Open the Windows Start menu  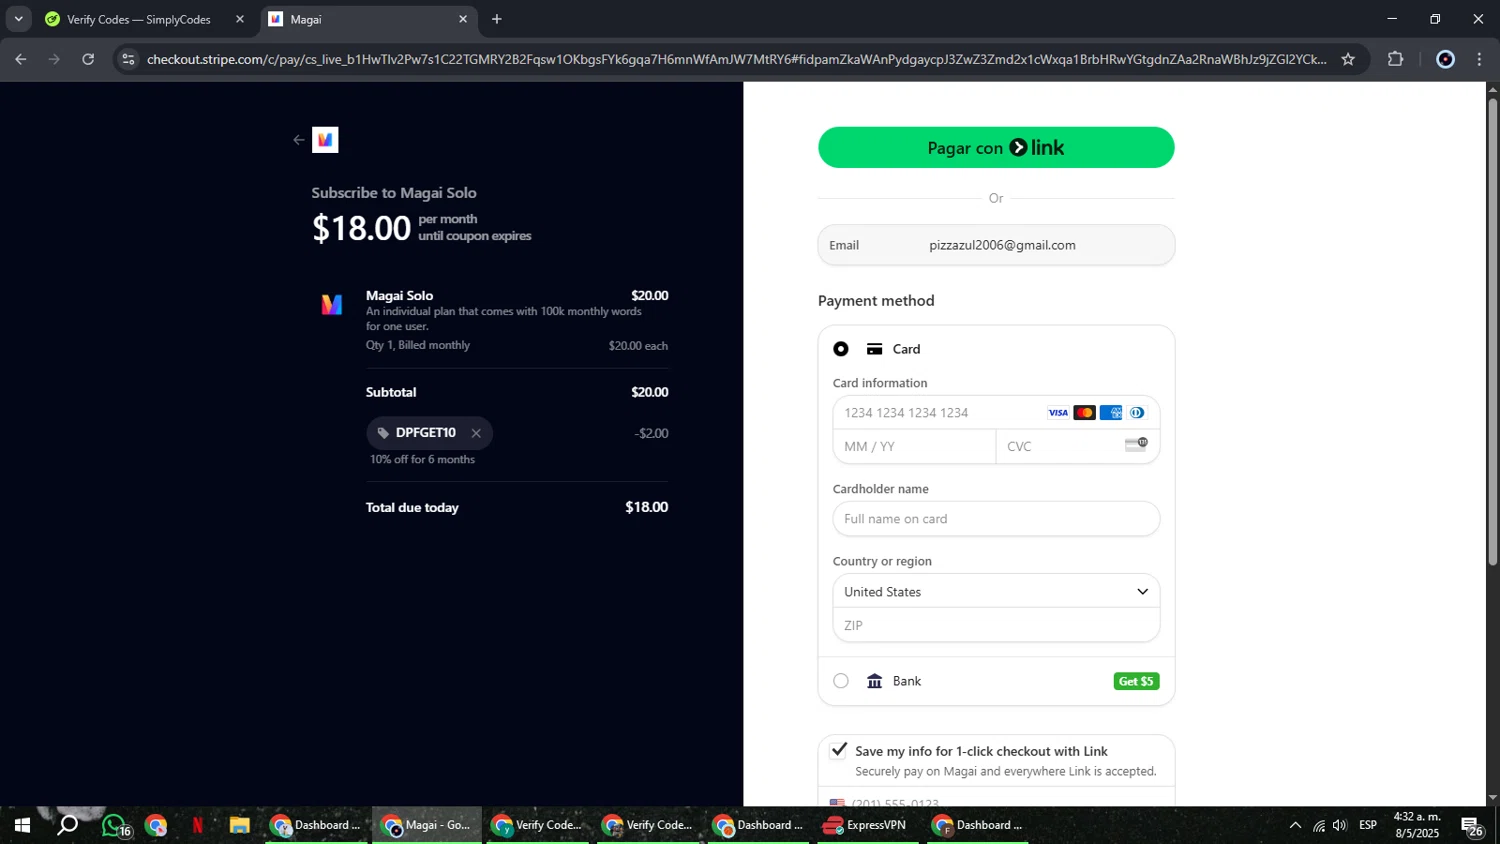[22, 825]
